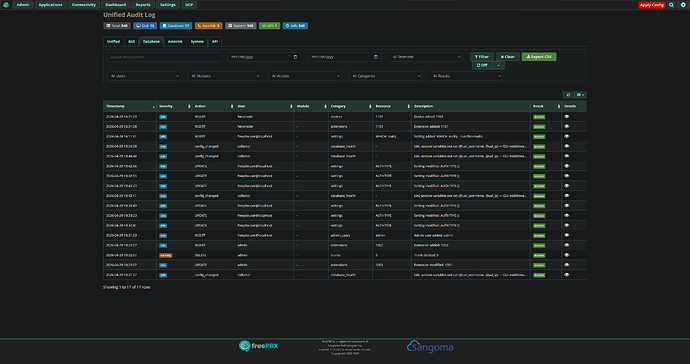Select the Database tab
690x364 pixels.
[x=151, y=41]
